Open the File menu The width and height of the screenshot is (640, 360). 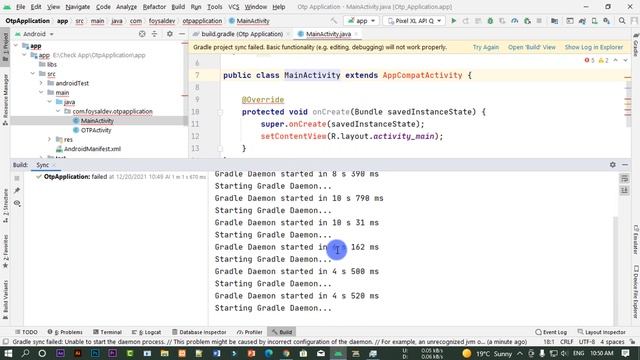20,7
